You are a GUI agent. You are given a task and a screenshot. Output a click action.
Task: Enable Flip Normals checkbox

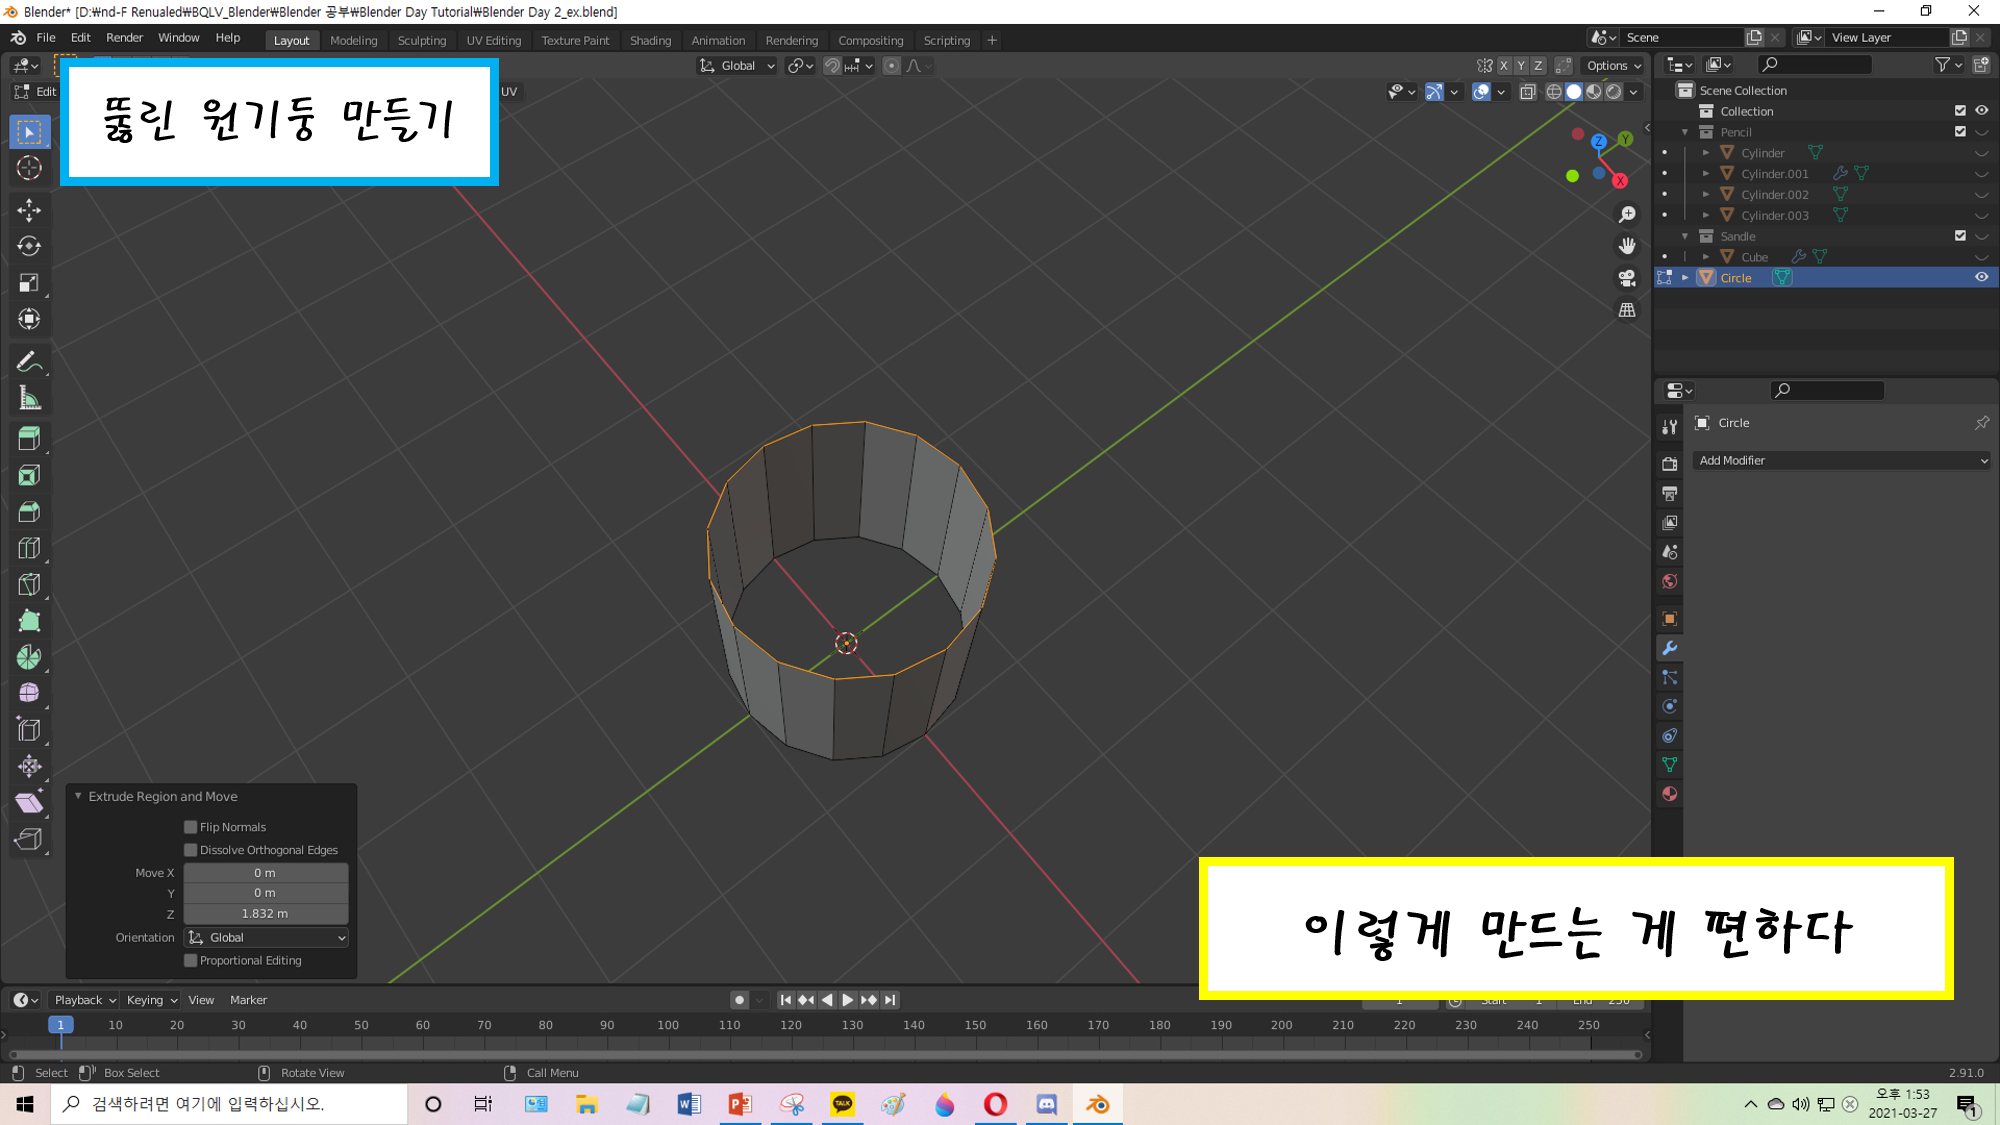[x=191, y=827]
